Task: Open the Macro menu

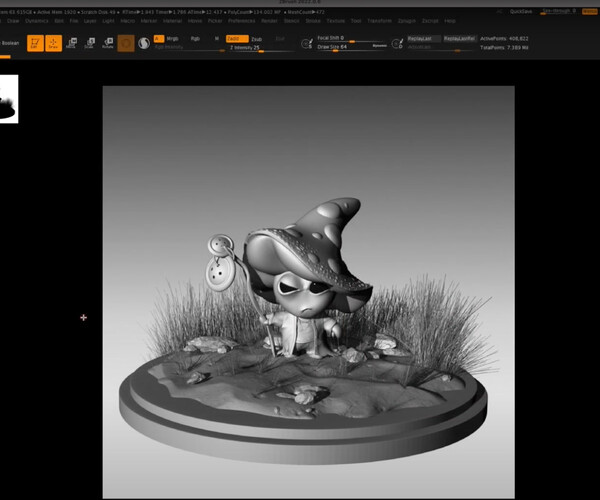Action: pyautogui.click(x=127, y=21)
